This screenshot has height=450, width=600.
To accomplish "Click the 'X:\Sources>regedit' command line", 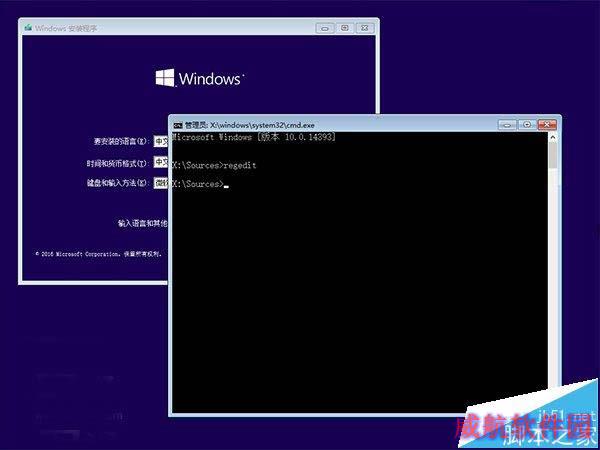I will pyautogui.click(x=214, y=165).
